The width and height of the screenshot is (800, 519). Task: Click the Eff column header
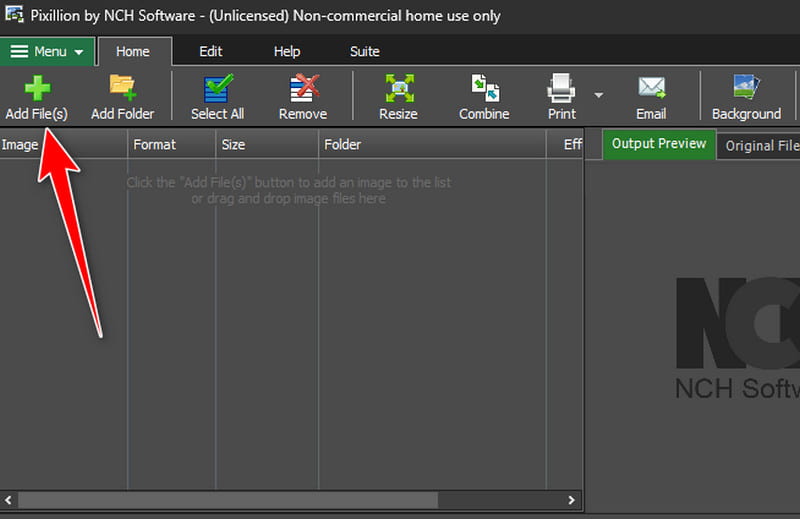pos(565,144)
